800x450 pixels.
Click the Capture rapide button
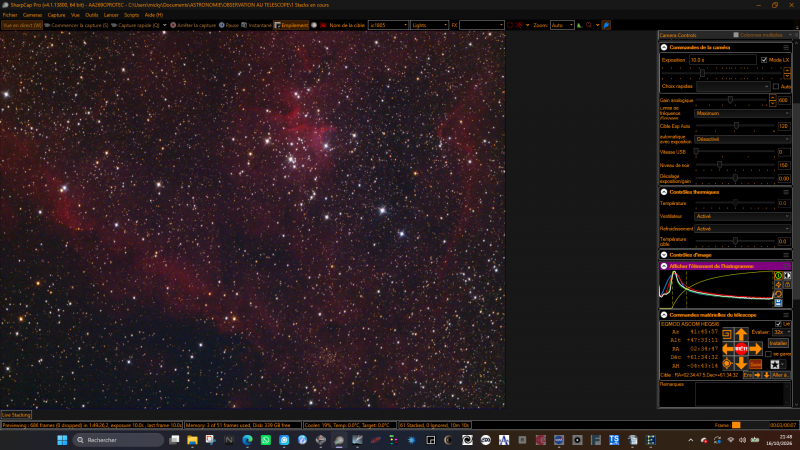coord(135,25)
